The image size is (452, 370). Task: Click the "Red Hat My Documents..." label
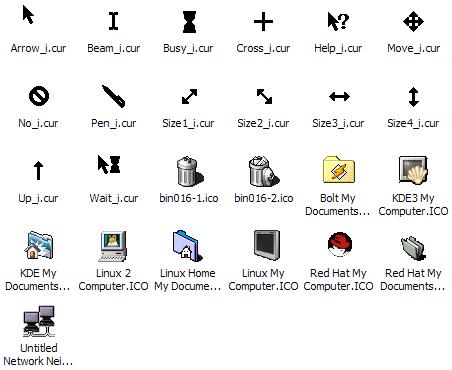pos(413,280)
